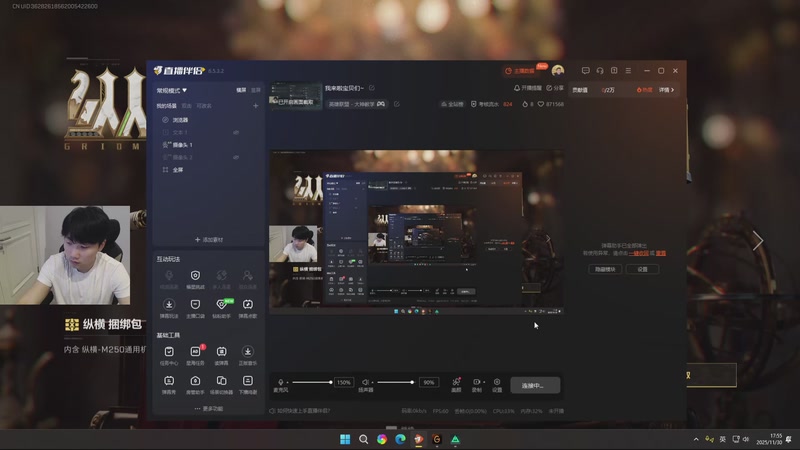Open the 任务中心 task center tool

click(169, 355)
